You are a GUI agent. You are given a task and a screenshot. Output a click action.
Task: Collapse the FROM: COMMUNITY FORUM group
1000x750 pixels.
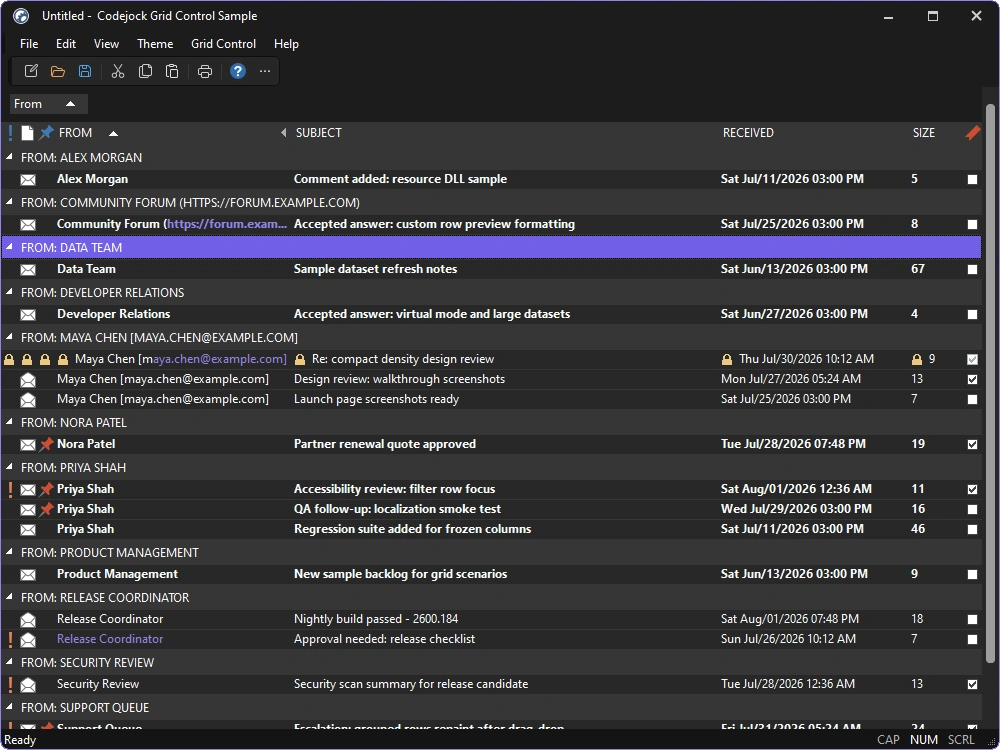[x=10, y=202]
